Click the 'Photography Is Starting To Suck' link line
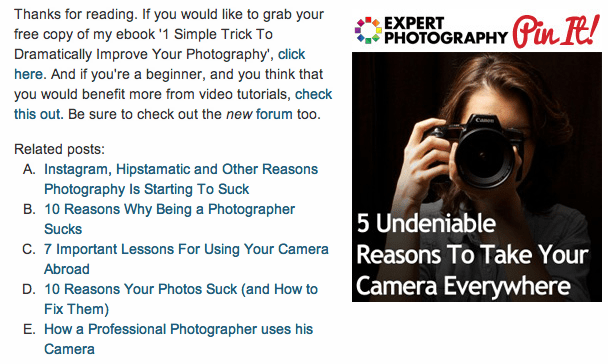 (146, 189)
